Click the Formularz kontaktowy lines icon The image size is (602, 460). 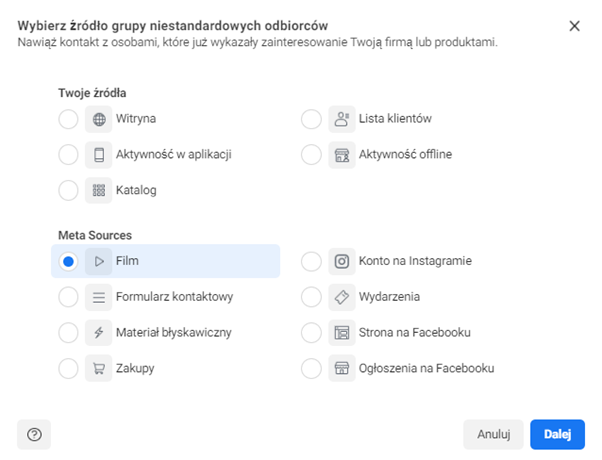(x=99, y=297)
